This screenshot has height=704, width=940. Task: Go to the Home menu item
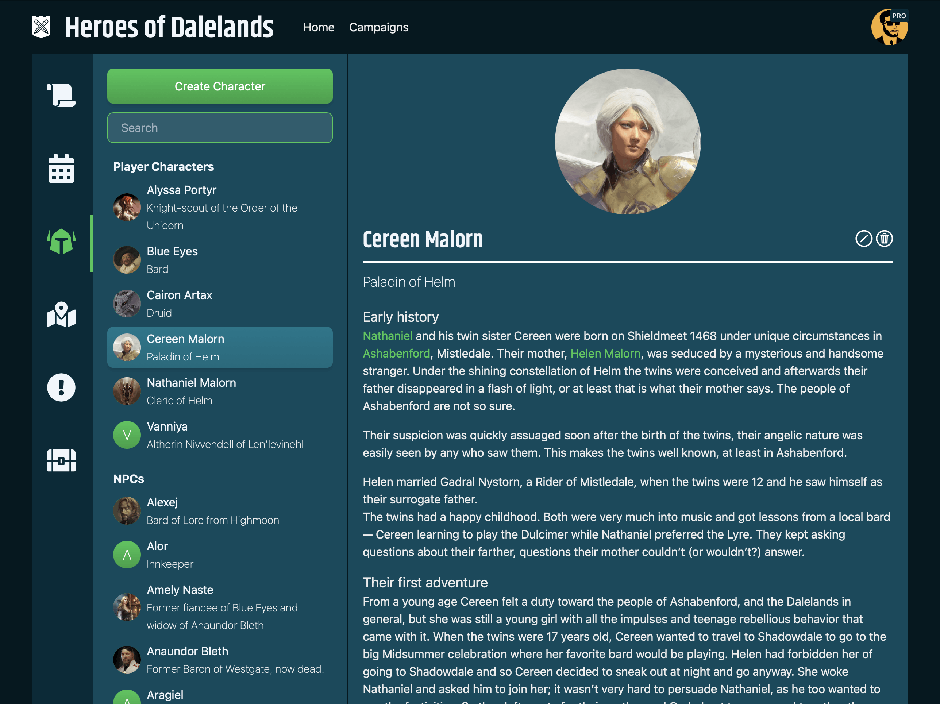[x=318, y=27]
